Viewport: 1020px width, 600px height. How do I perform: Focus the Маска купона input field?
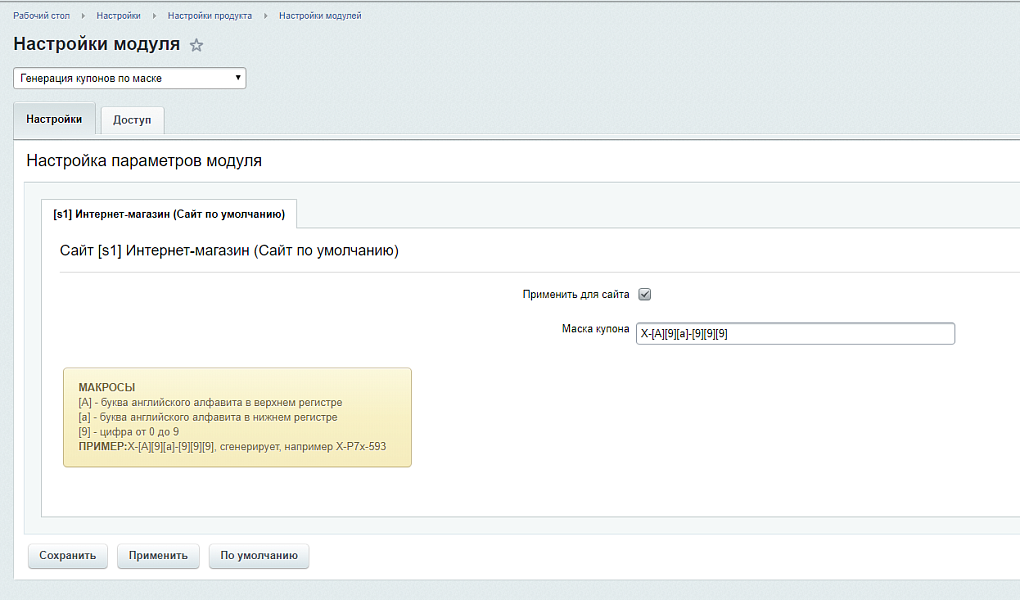pos(795,334)
